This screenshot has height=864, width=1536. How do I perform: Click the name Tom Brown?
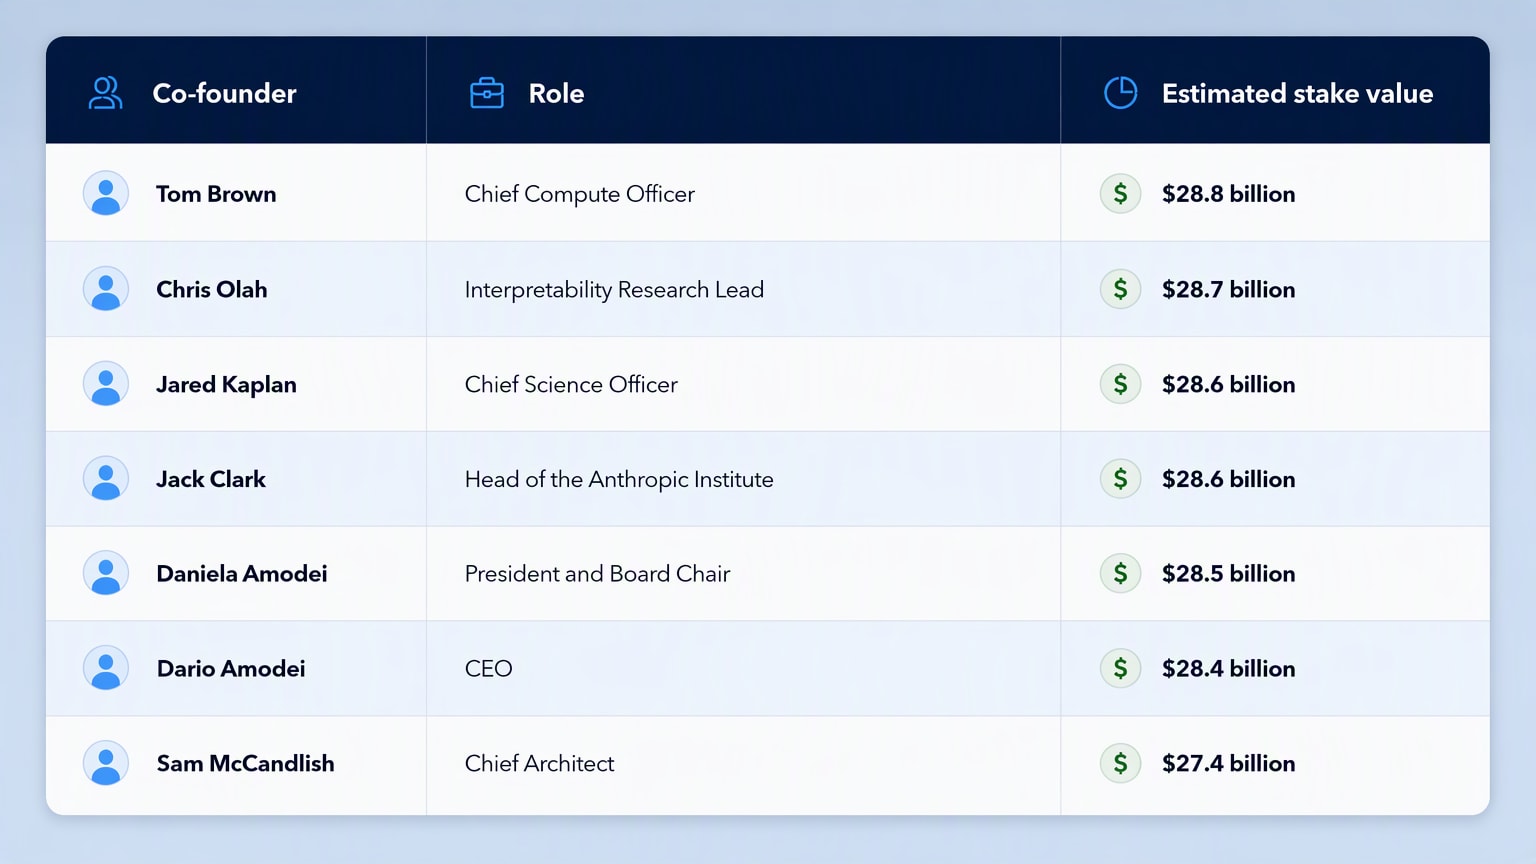tap(216, 194)
